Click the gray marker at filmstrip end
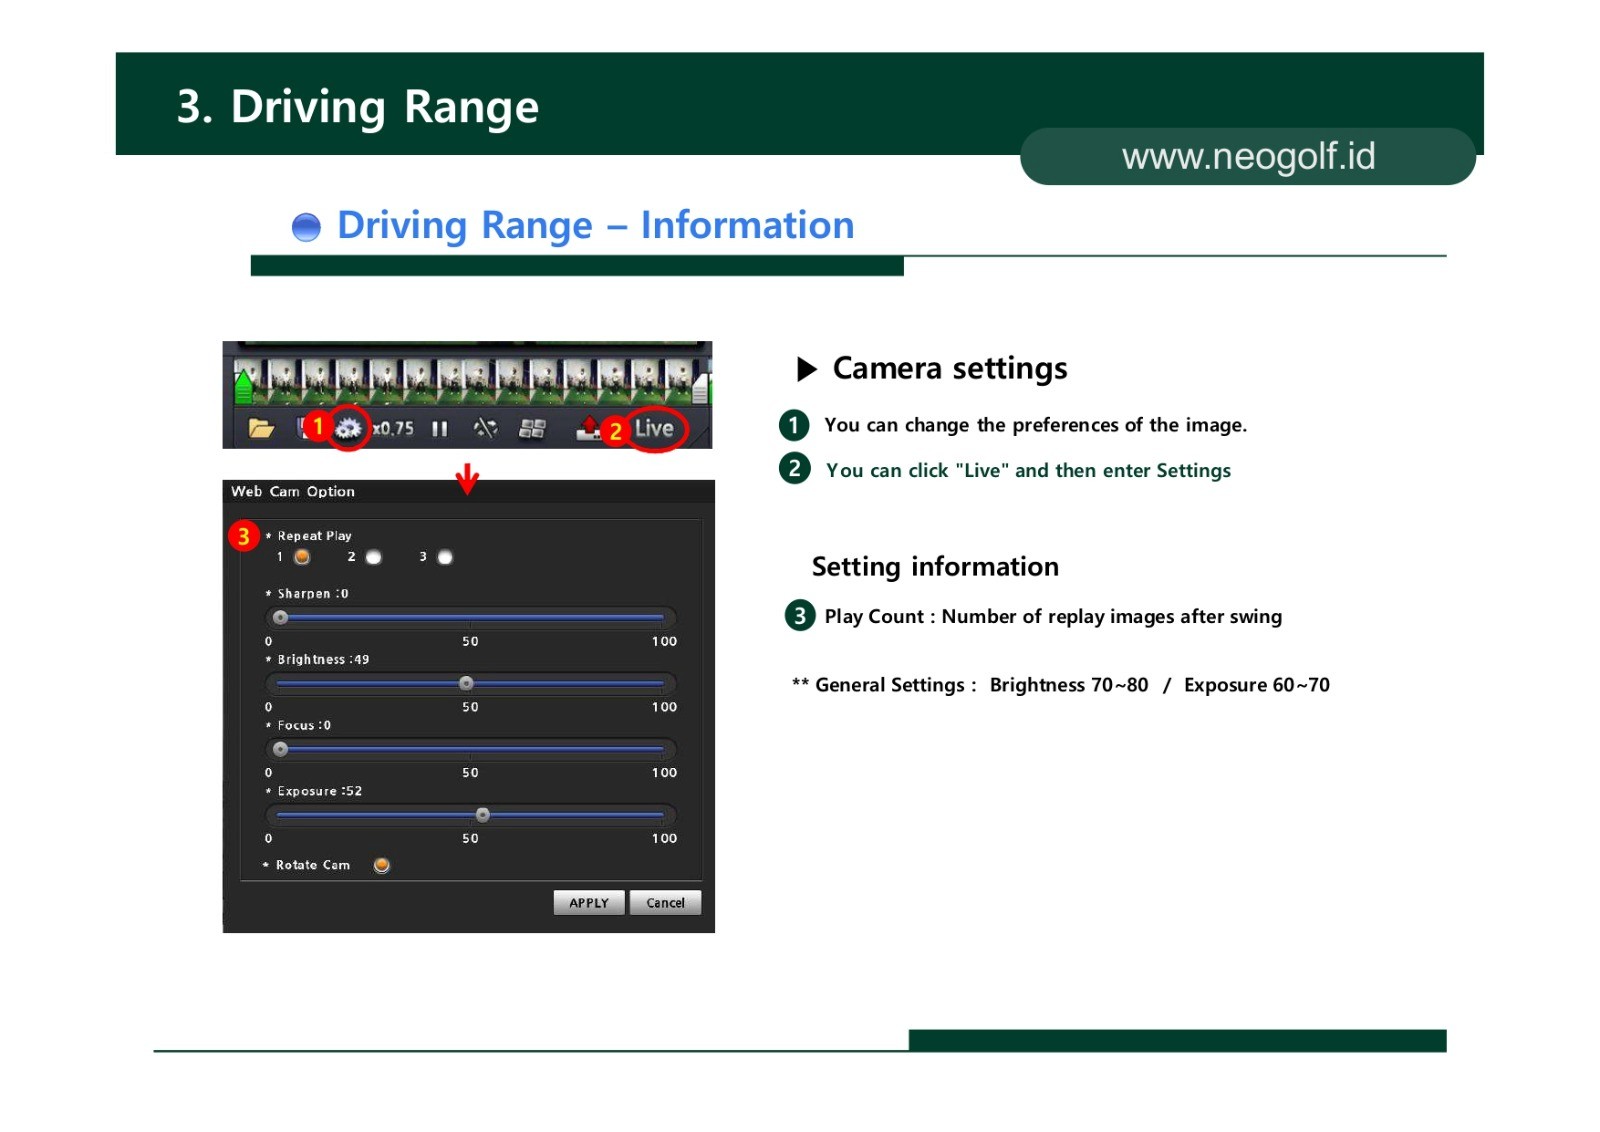This screenshot has width=1600, height=1132. [x=701, y=387]
